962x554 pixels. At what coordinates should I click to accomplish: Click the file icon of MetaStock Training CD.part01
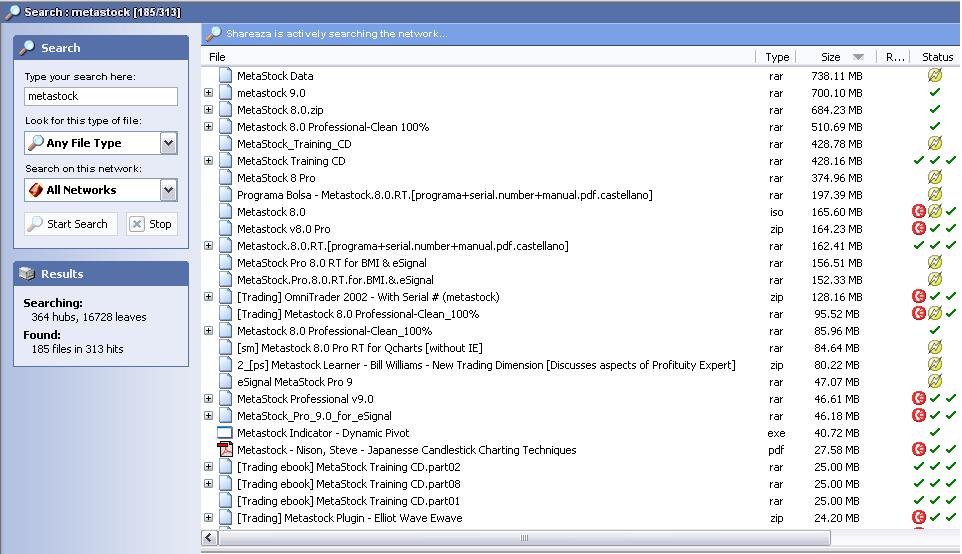(226, 501)
